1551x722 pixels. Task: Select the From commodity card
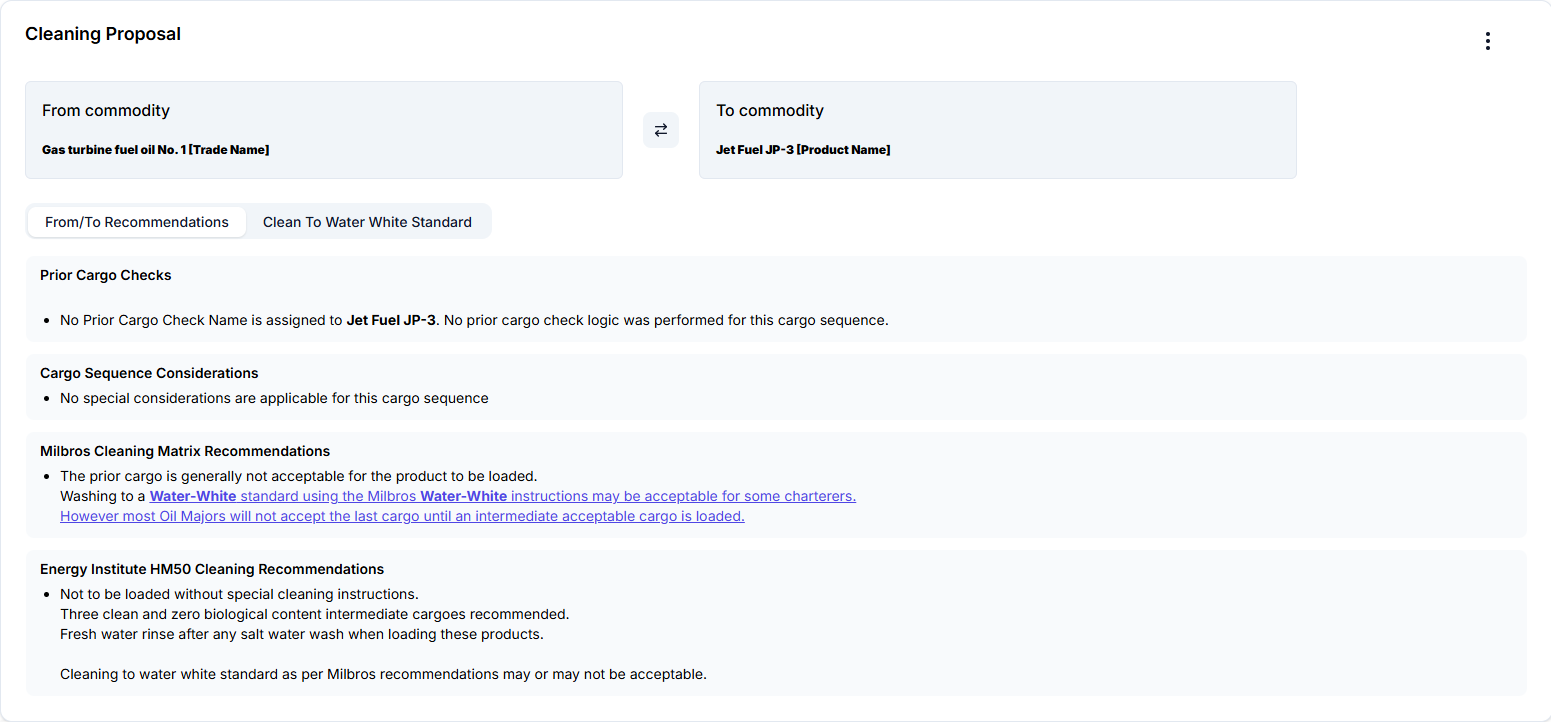coord(324,130)
